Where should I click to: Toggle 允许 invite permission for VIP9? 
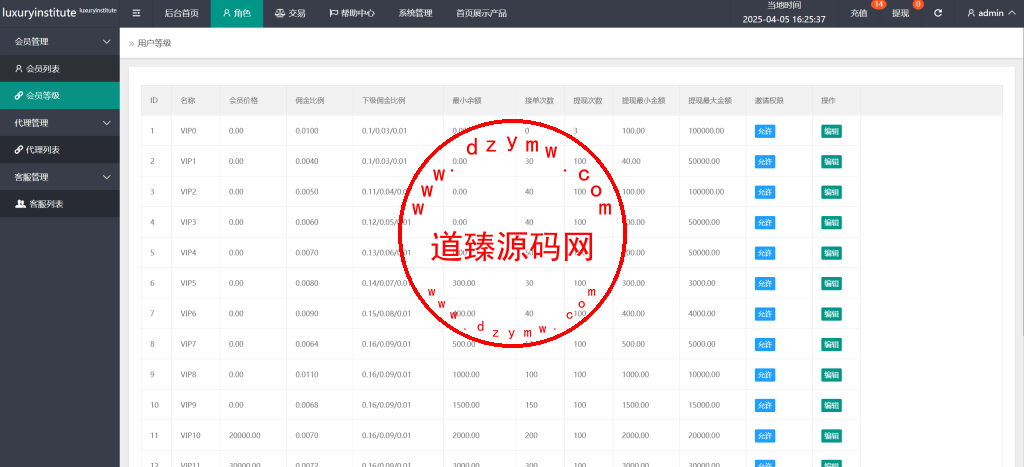(765, 406)
